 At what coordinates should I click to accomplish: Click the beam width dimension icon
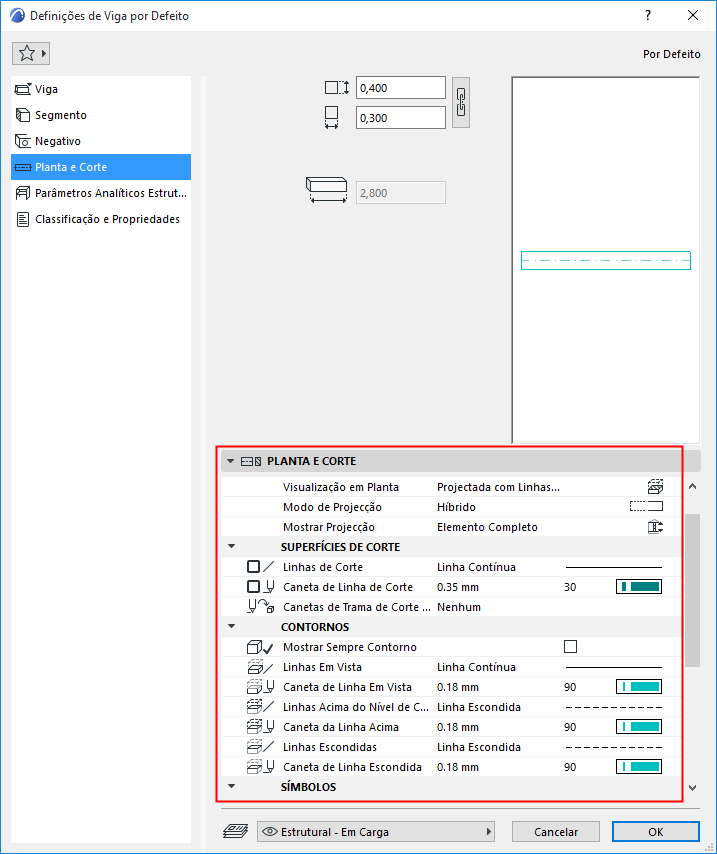331,117
